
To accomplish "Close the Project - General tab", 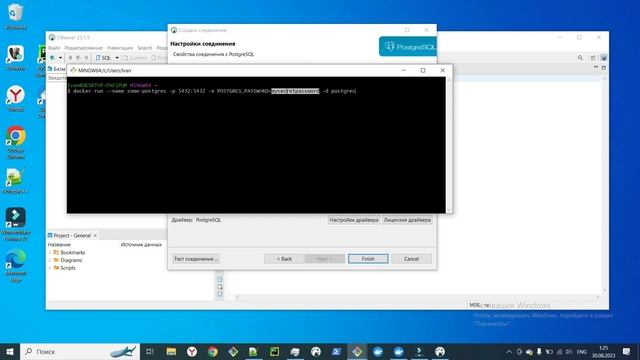I will click(95, 236).
